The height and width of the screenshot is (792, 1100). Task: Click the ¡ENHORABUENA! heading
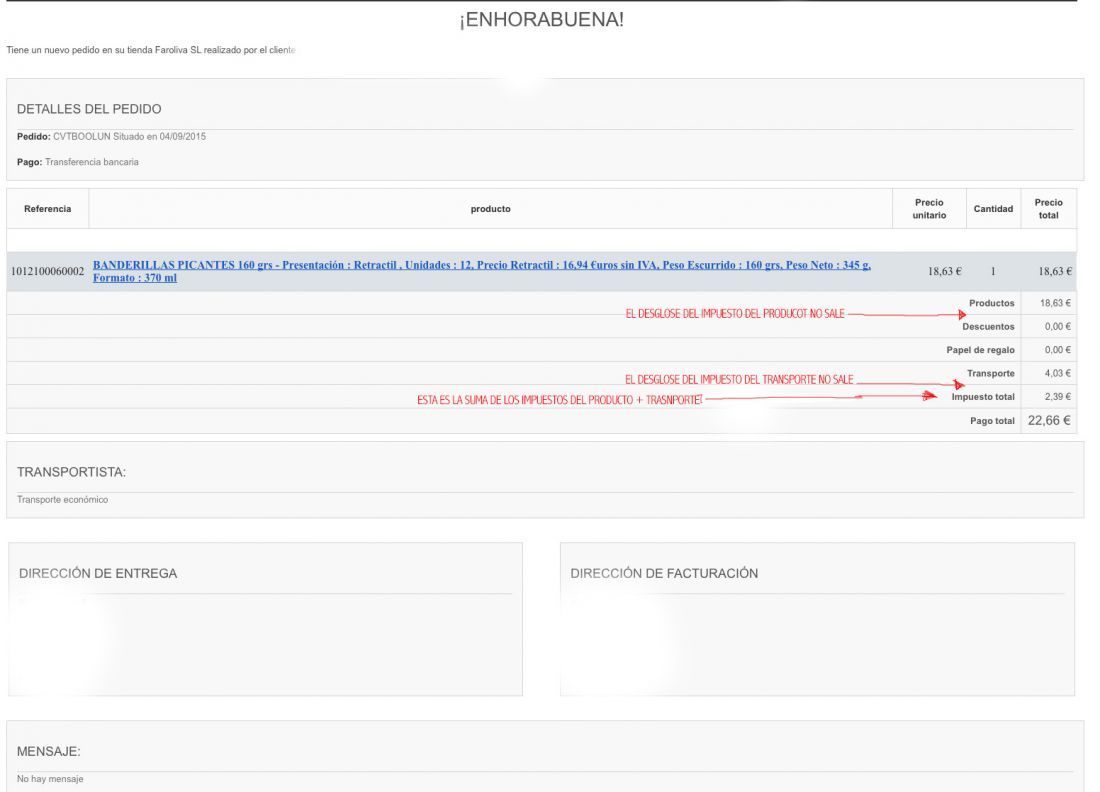542,20
